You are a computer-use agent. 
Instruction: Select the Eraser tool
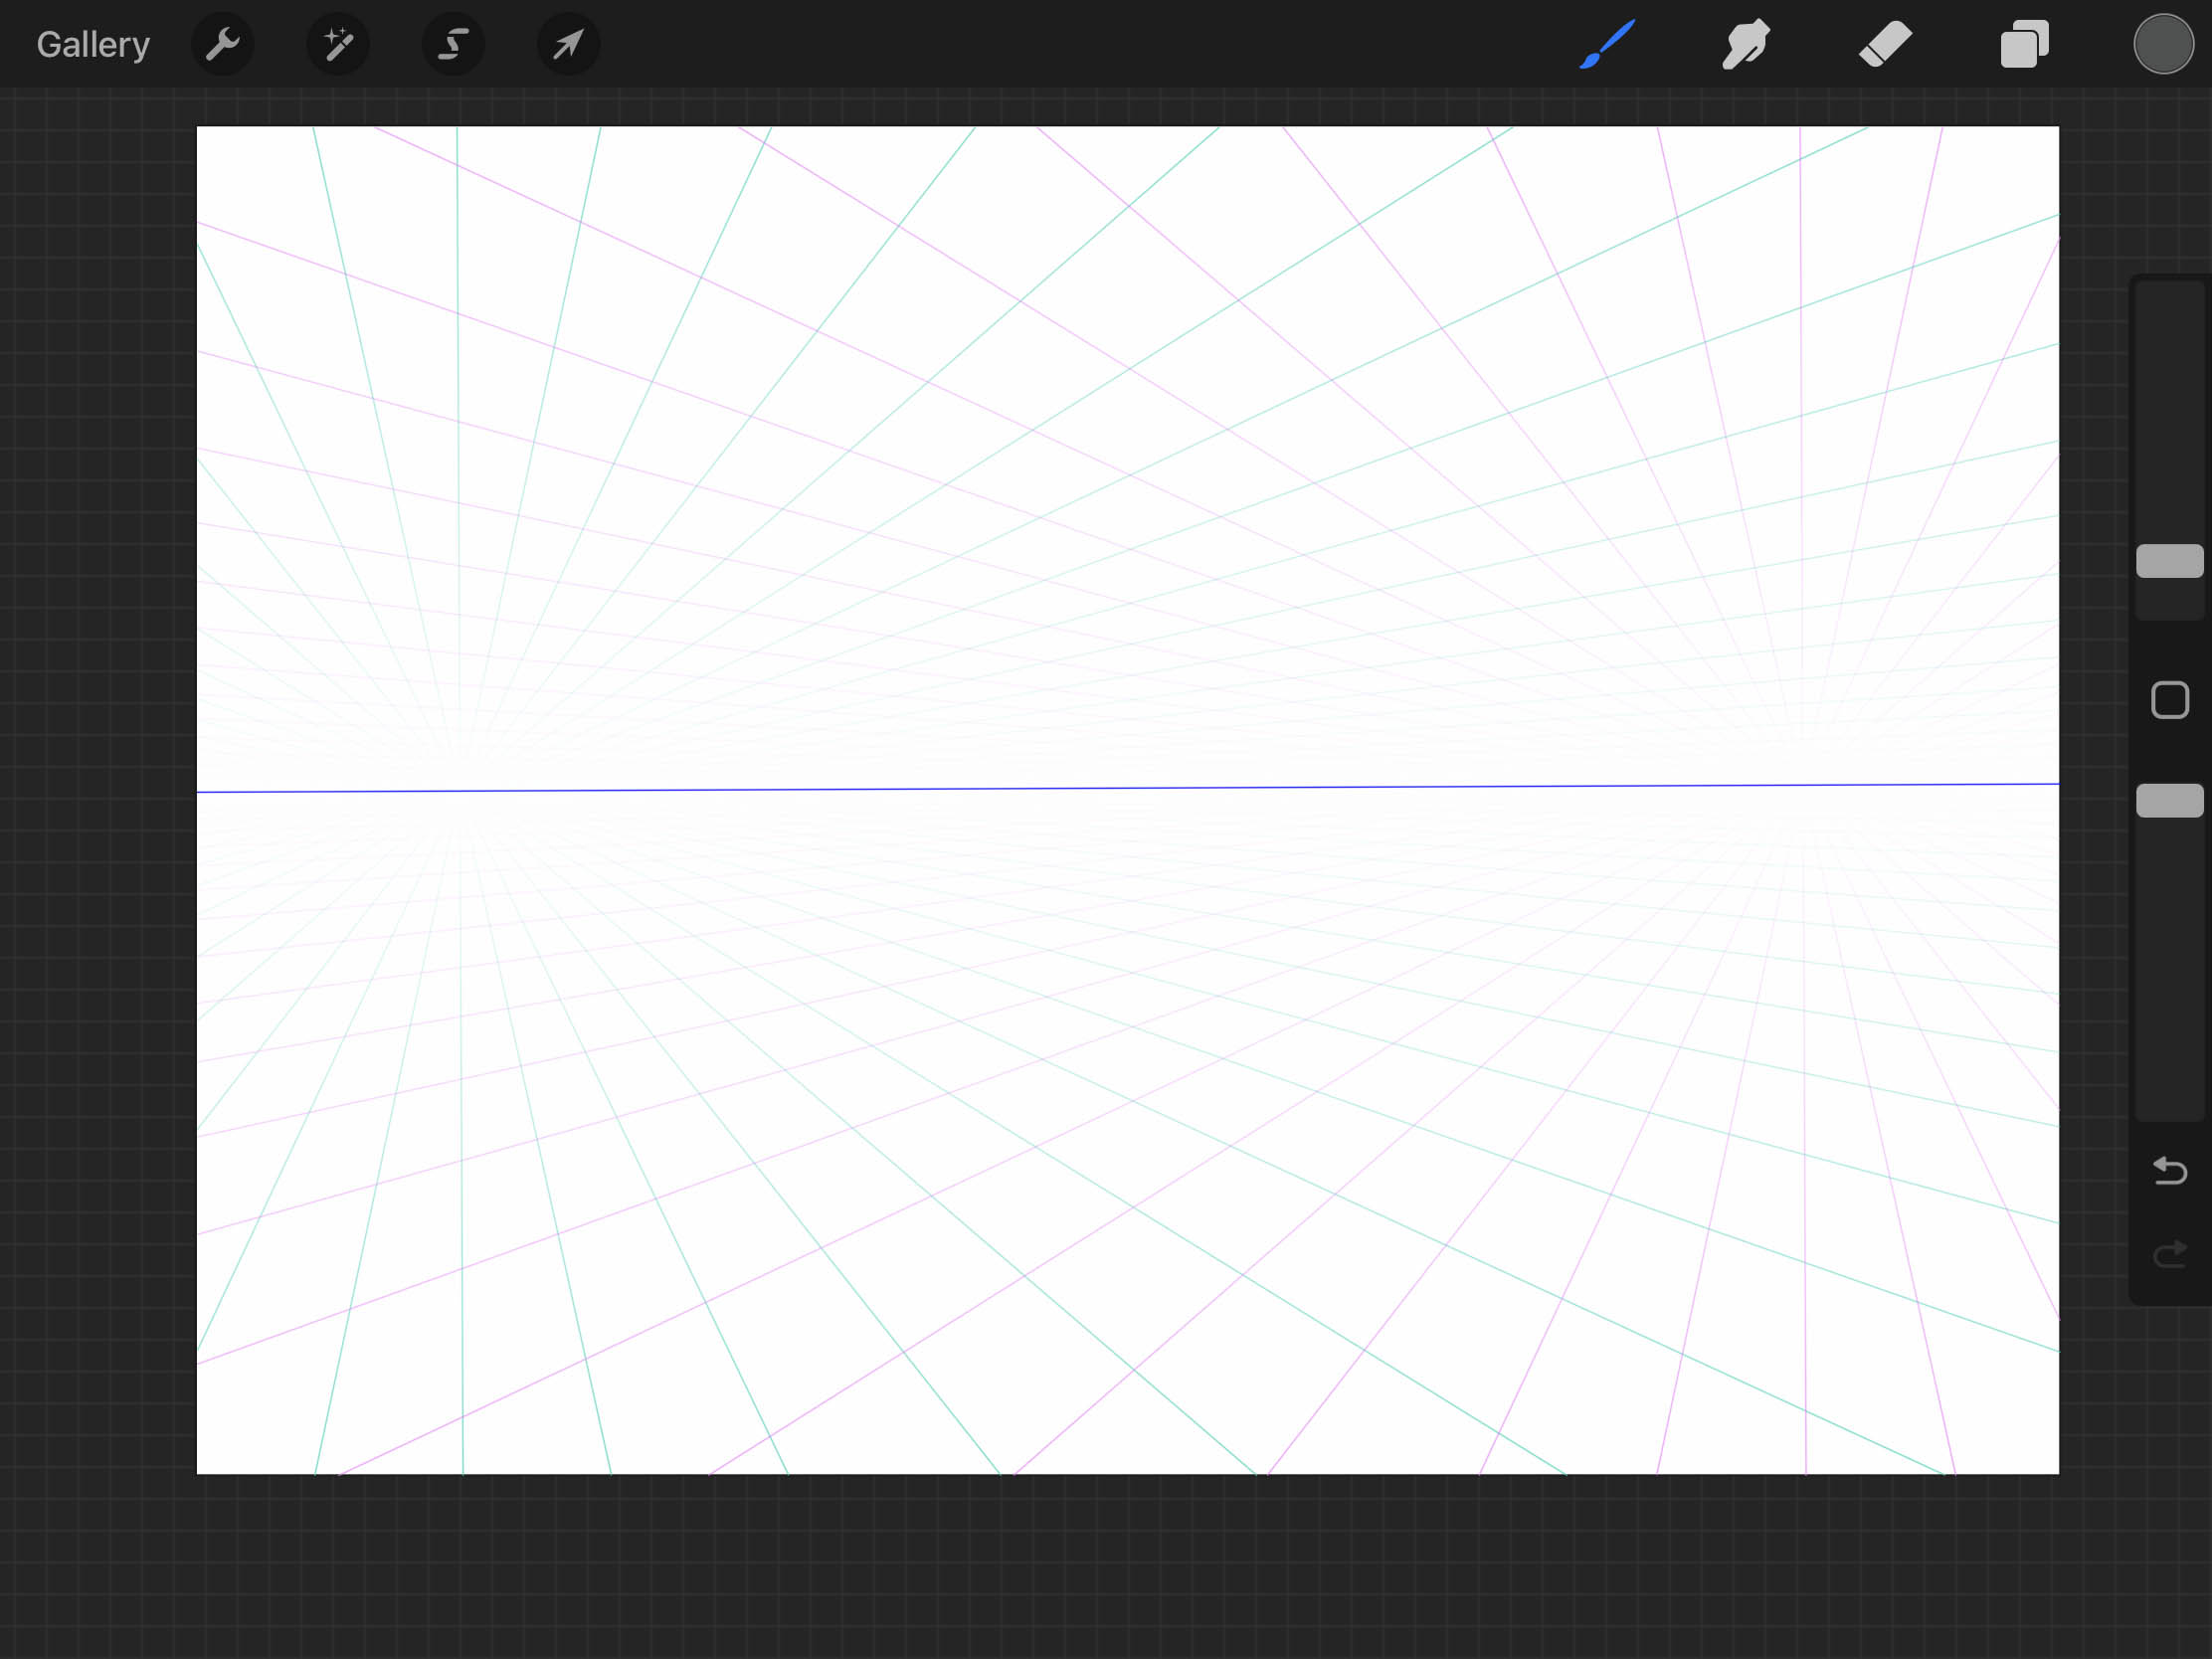(1885, 44)
